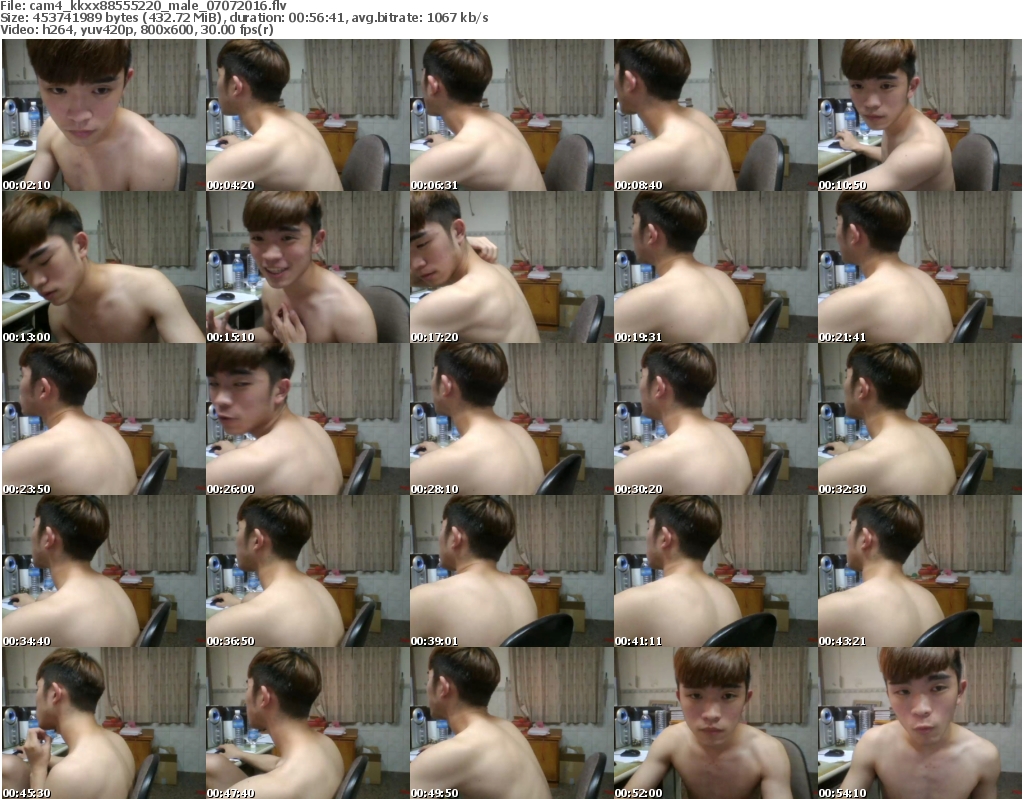Screen dimensions: 1024x799
Task: Pick the last thumbnail at 00:54:10
Action: point(920,723)
